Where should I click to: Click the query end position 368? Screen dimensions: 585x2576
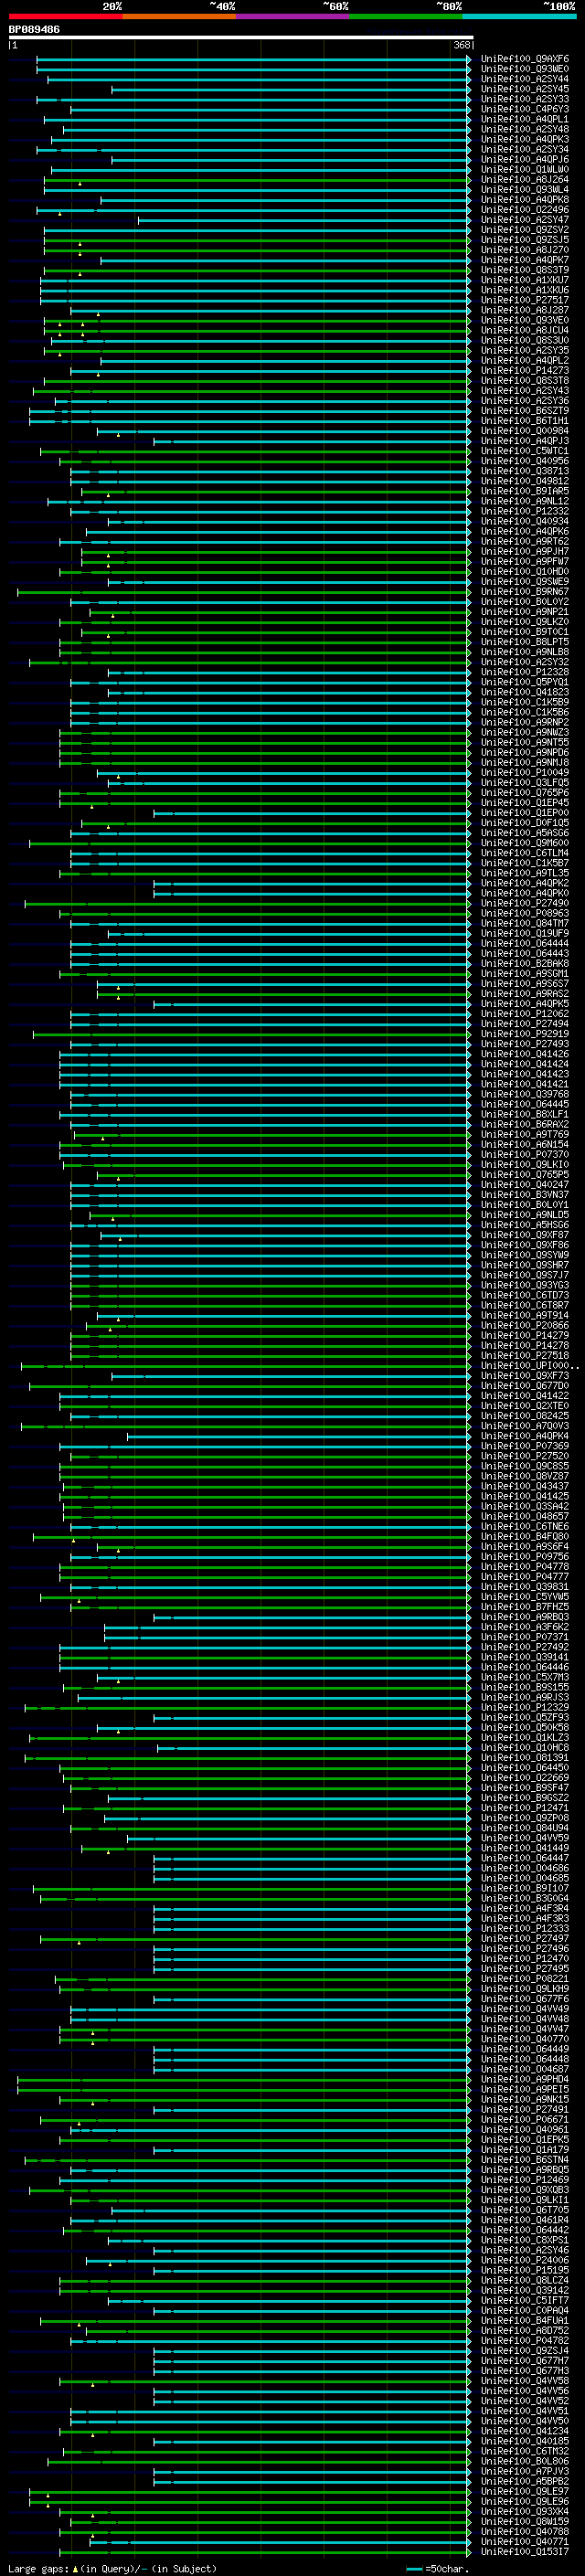(462, 45)
